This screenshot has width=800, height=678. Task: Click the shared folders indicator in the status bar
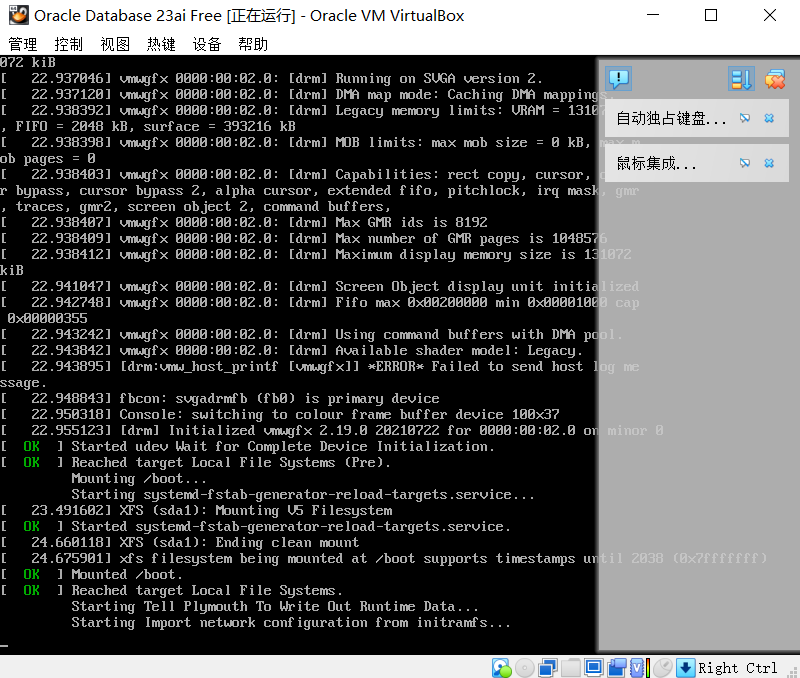tap(571, 668)
